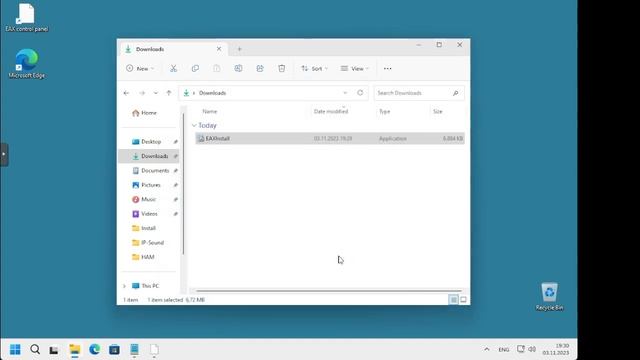Switch to details view layout icon
The width and height of the screenshot is (640, 360).
point(453,300)
